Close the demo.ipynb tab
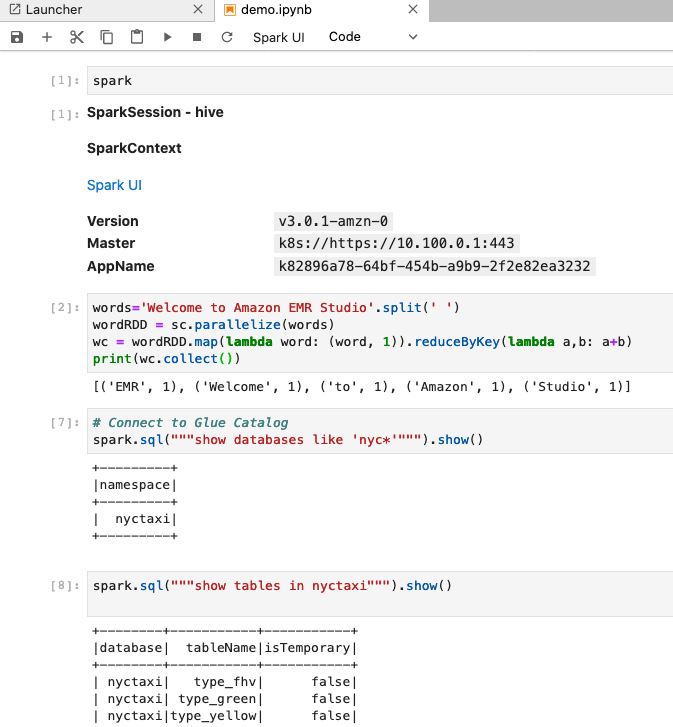This screenshot has width=673, height=727. pos(413,9)
